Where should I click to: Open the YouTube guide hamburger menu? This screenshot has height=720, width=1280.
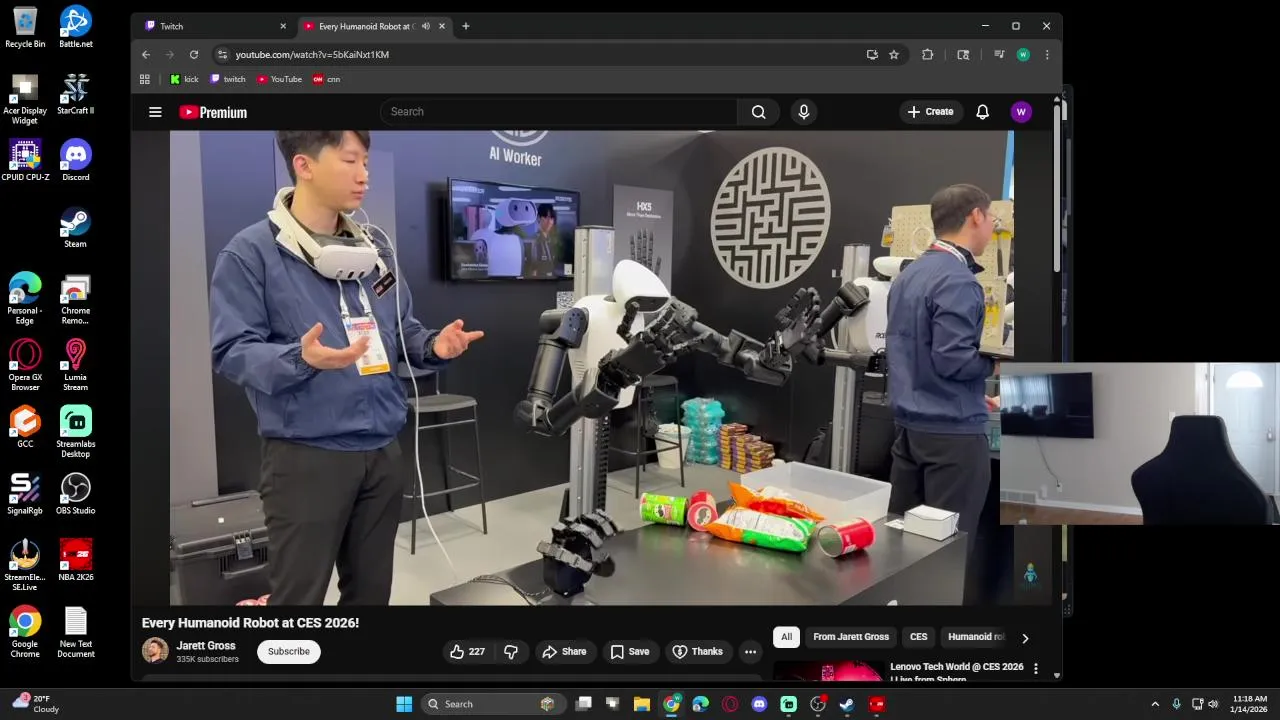[x=155, y=112]
